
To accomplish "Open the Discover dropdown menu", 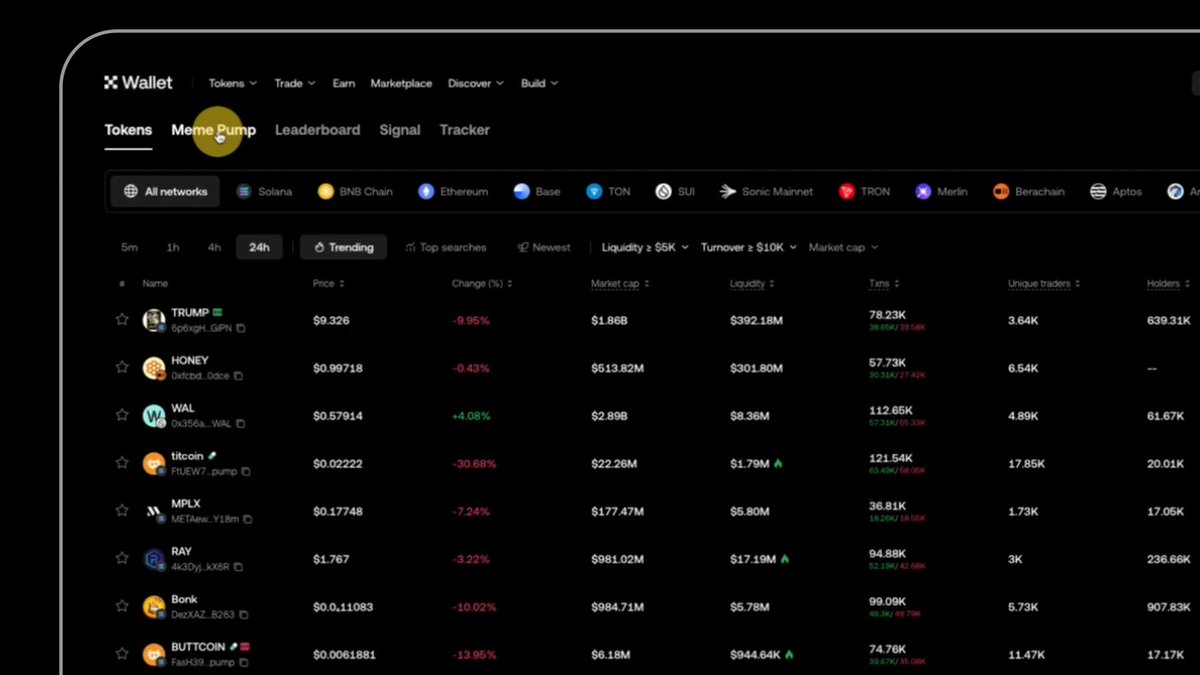I will pyautogui.click(x=476, y=84).
